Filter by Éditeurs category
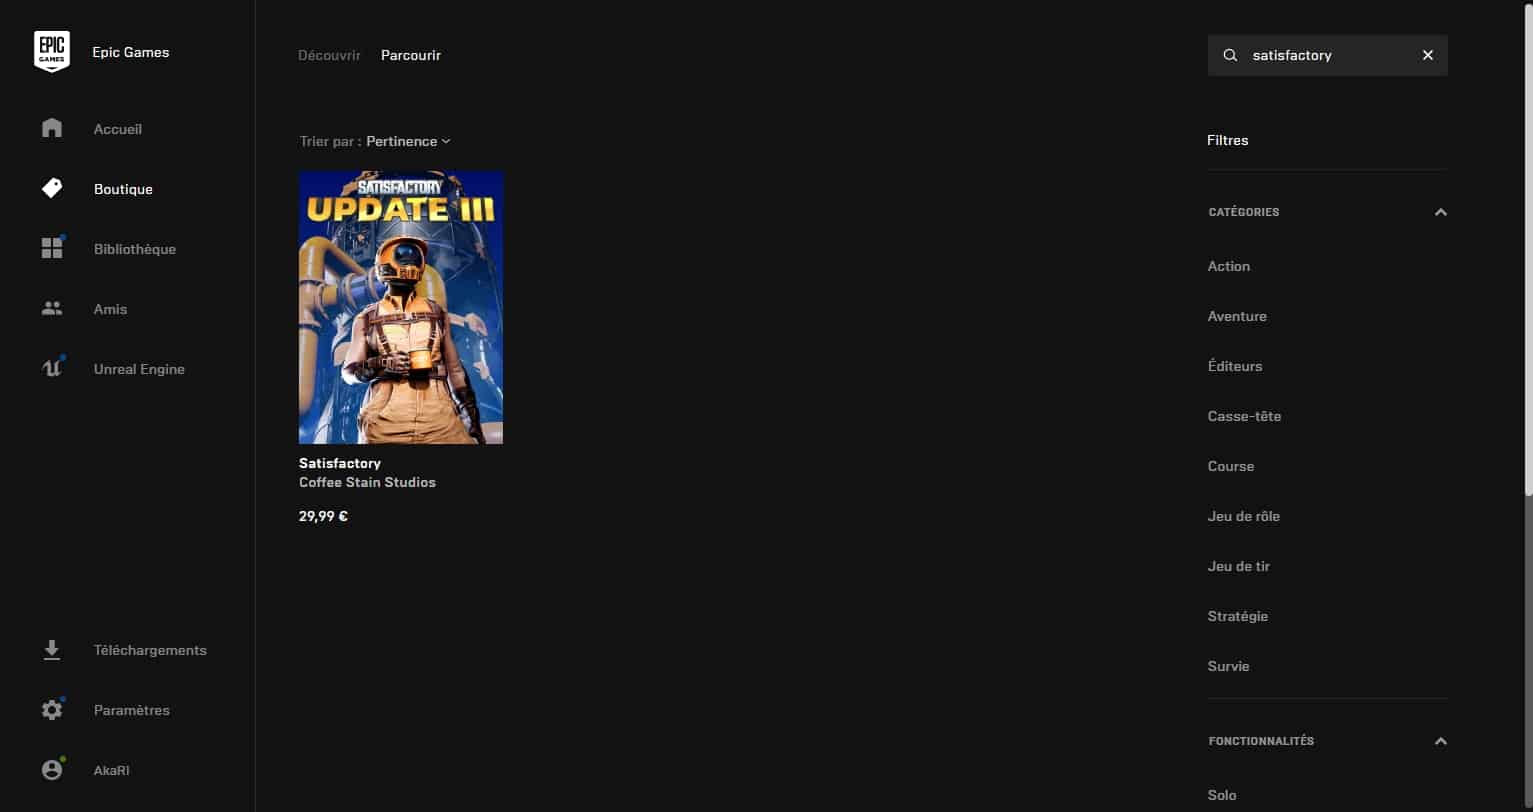Screen dimensions: 1533x812 [x=1235, y=366]
